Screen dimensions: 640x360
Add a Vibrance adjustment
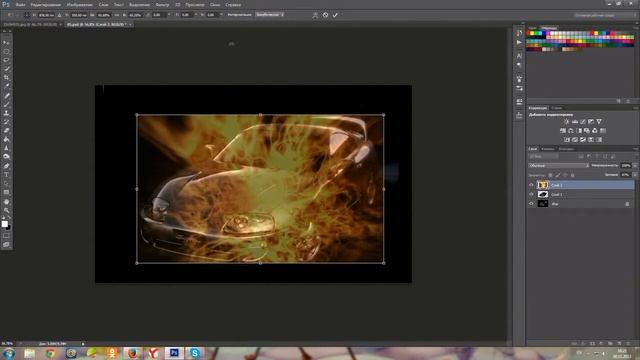point(599,122)
